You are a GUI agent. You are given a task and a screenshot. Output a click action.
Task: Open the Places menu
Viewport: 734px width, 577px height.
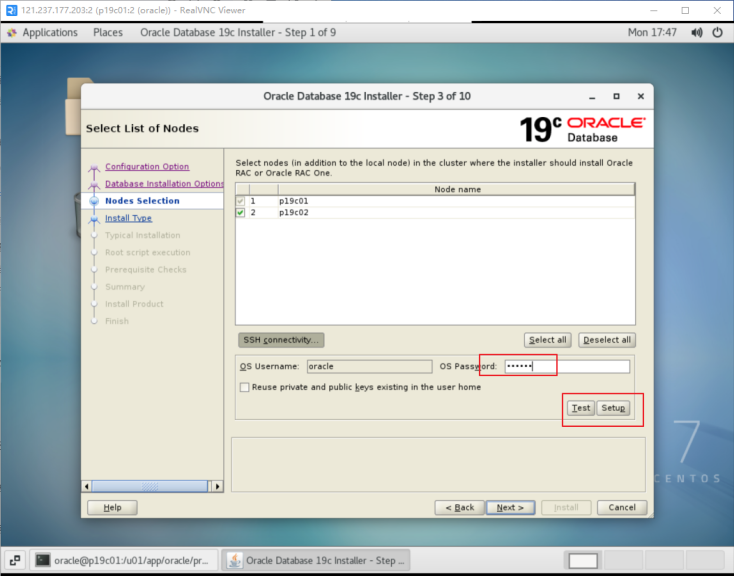tap(108, 32)
